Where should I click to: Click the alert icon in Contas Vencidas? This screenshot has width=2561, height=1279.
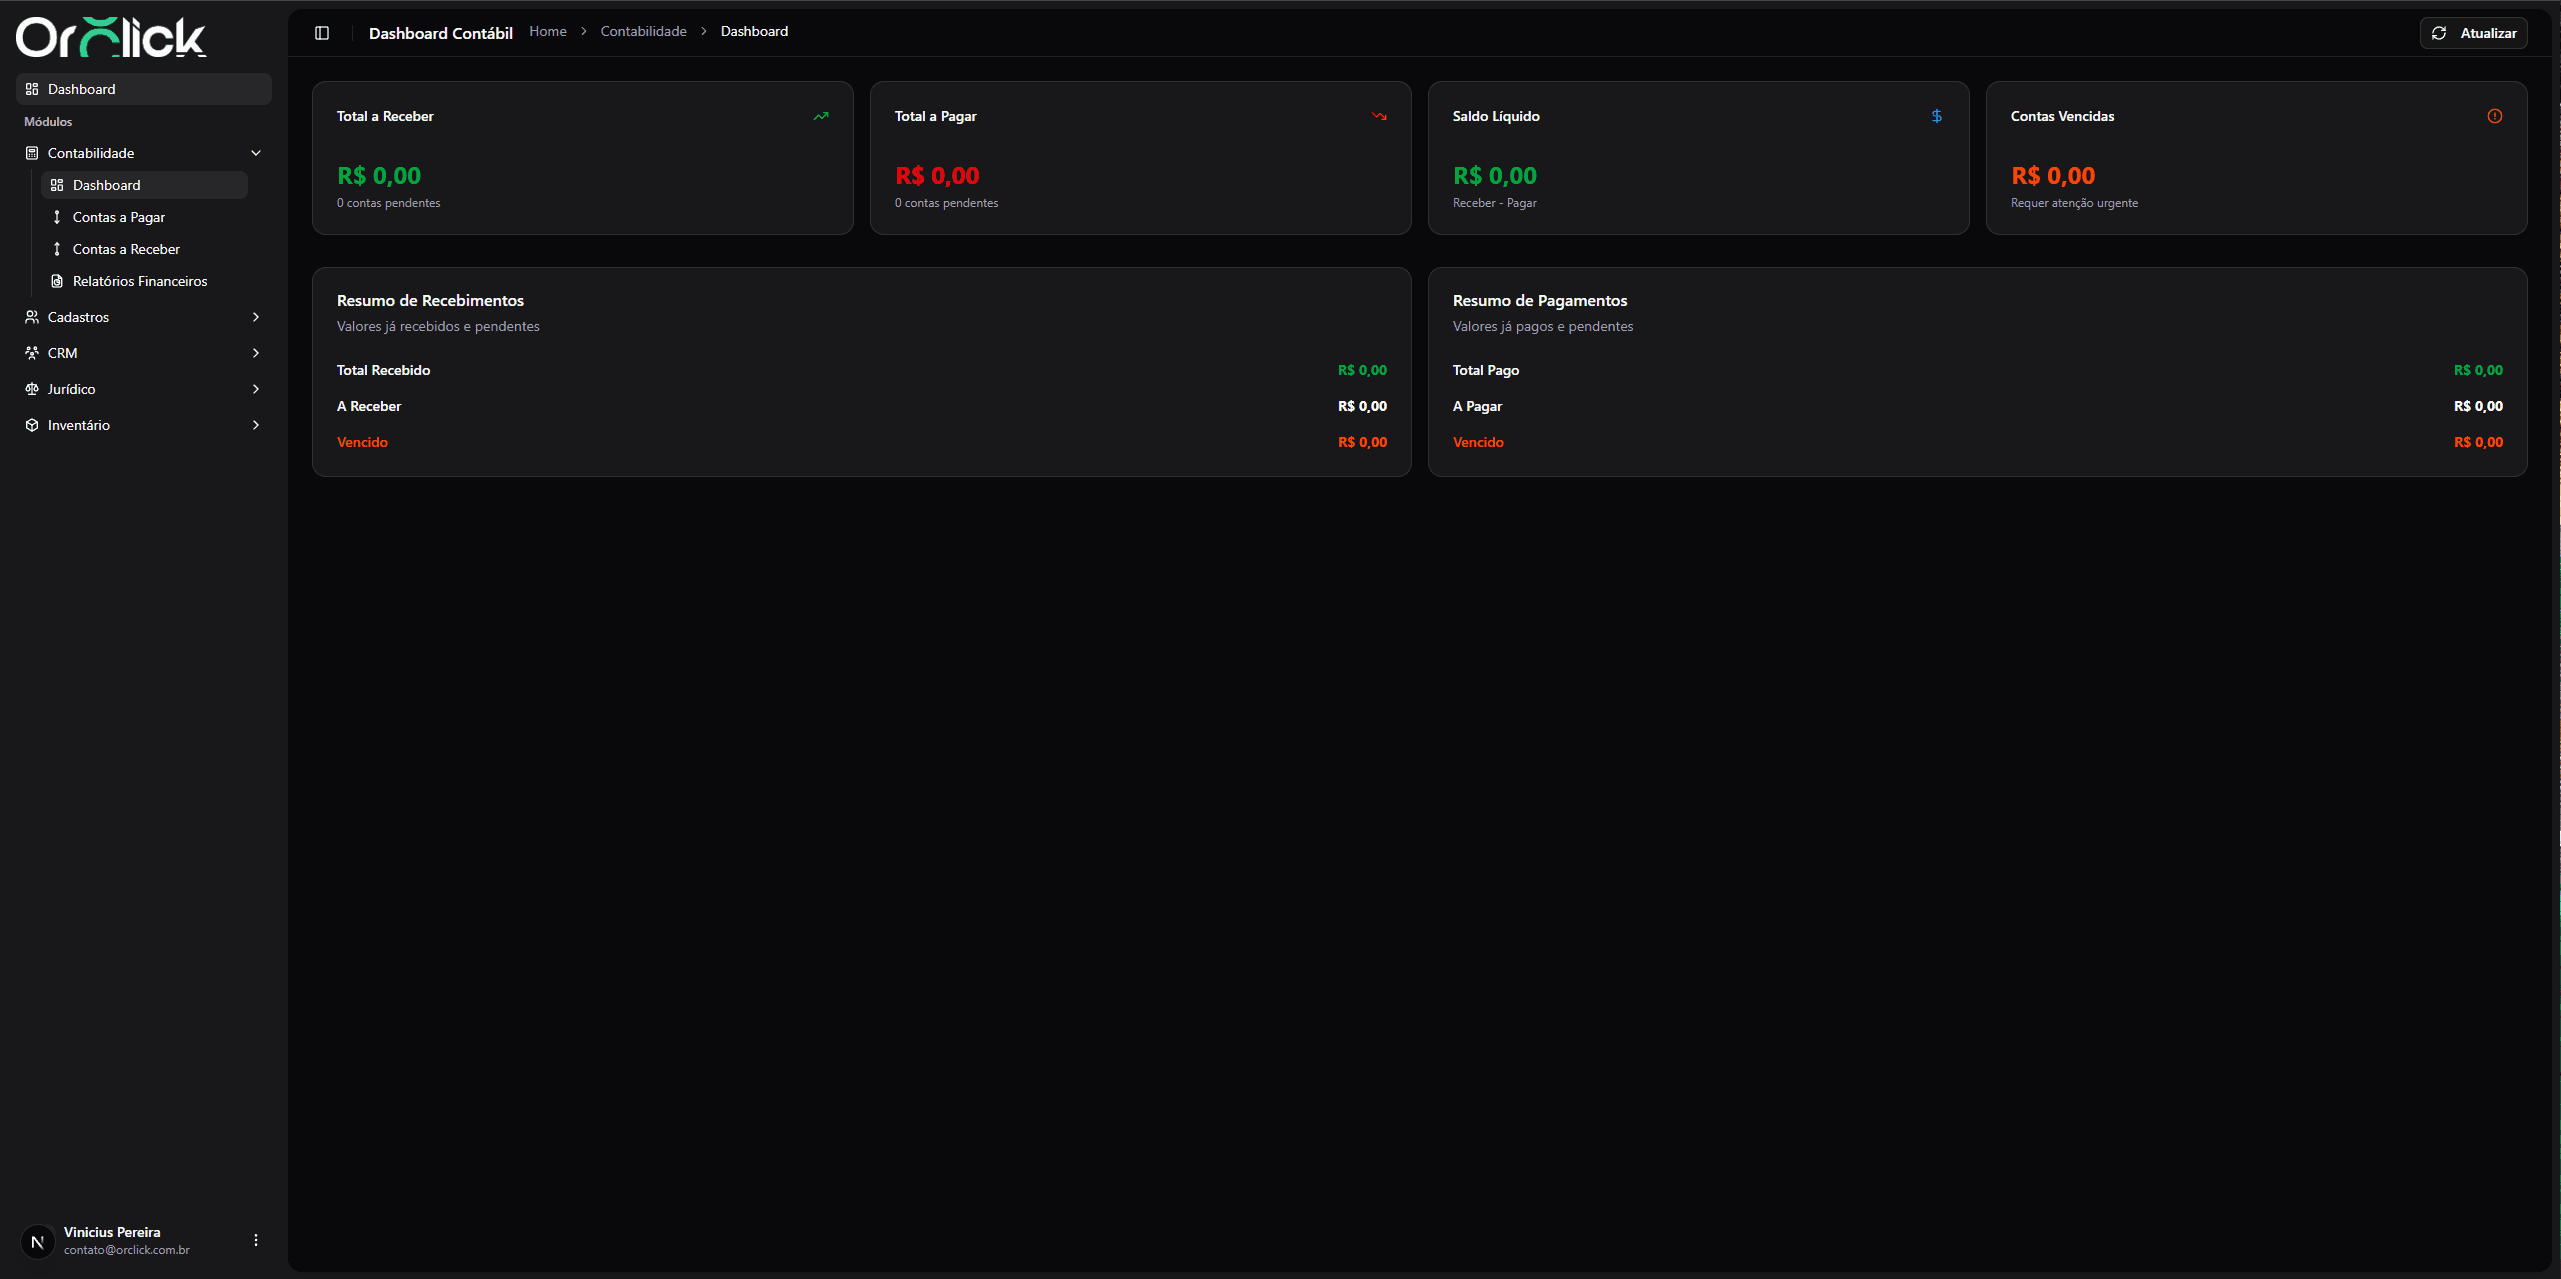[x=2495, y=116]
